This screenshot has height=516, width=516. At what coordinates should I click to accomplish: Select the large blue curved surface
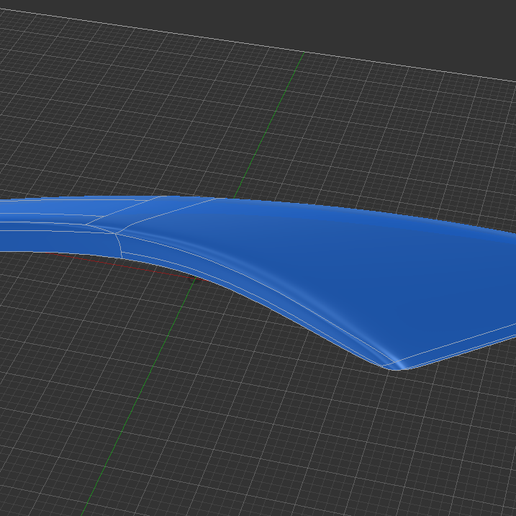pyautogui.click(x=333, y=267)
